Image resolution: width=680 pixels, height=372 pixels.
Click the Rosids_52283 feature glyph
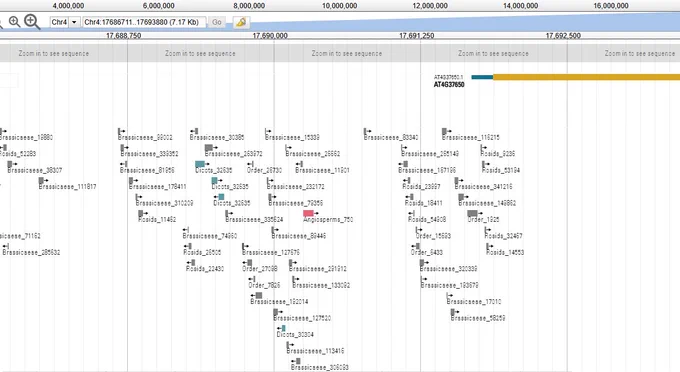click(x=4, y=148)
